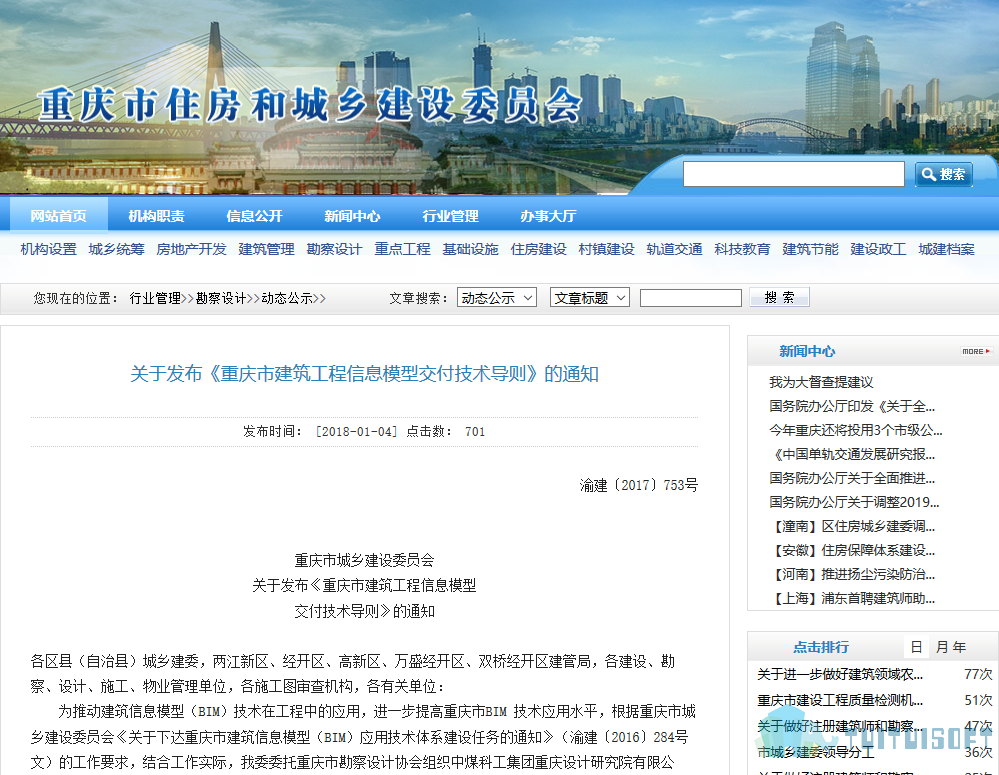
Task: Open the 信息公开 nav tab
Action: pos(254,216)
